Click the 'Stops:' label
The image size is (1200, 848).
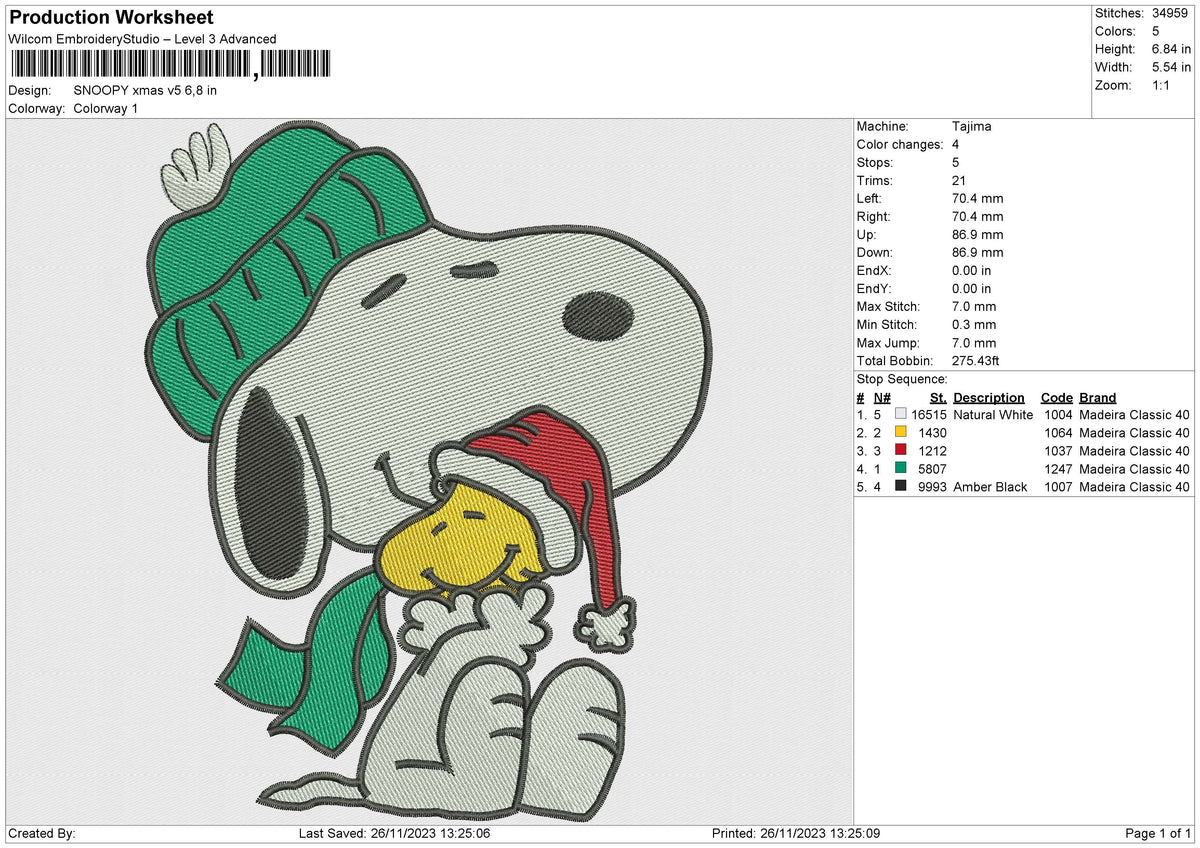click(x=875, y=163)
